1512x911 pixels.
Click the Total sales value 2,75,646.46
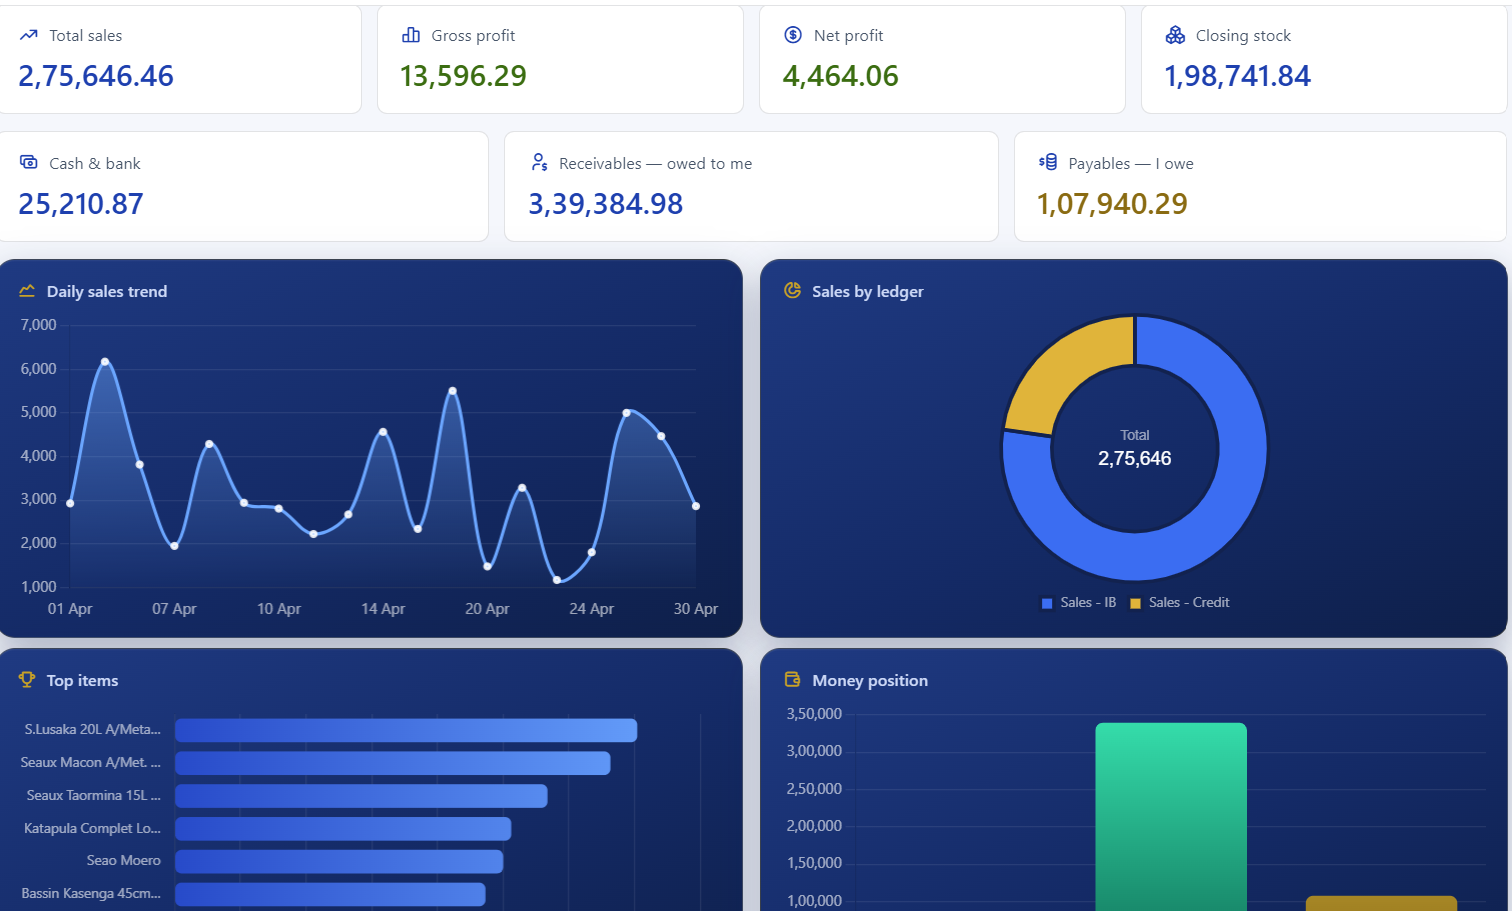[96, 76]
